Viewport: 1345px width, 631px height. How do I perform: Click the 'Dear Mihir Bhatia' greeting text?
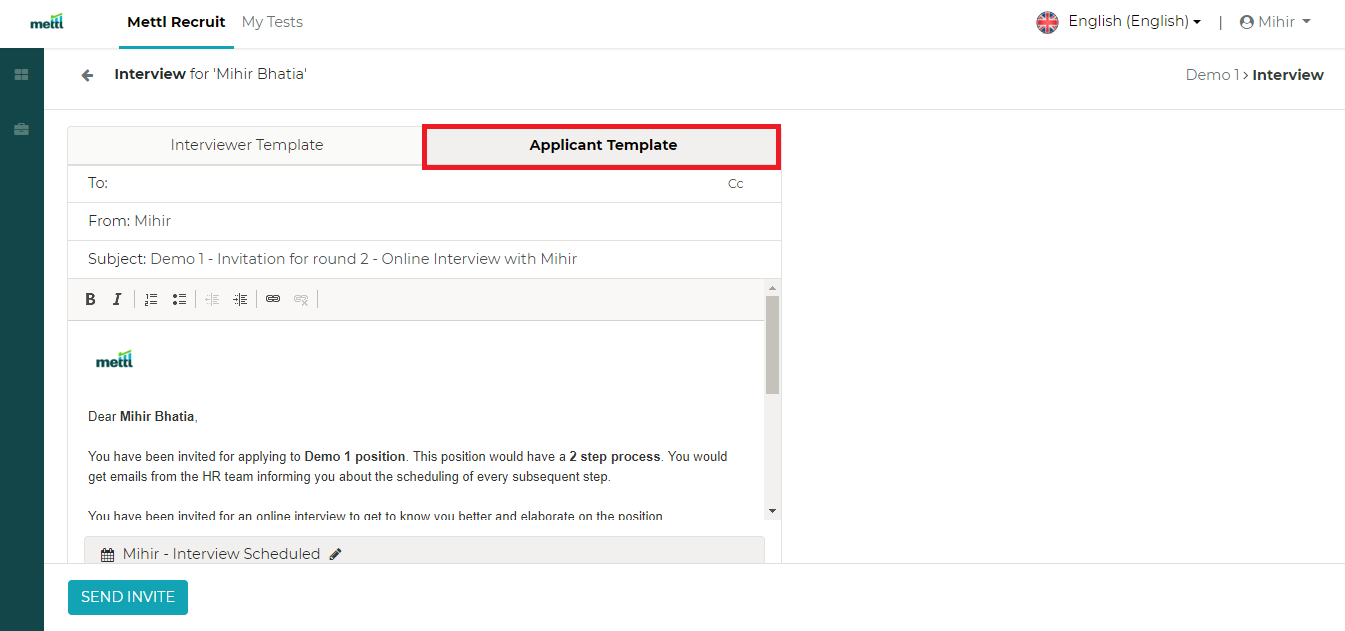pos(143,417)
